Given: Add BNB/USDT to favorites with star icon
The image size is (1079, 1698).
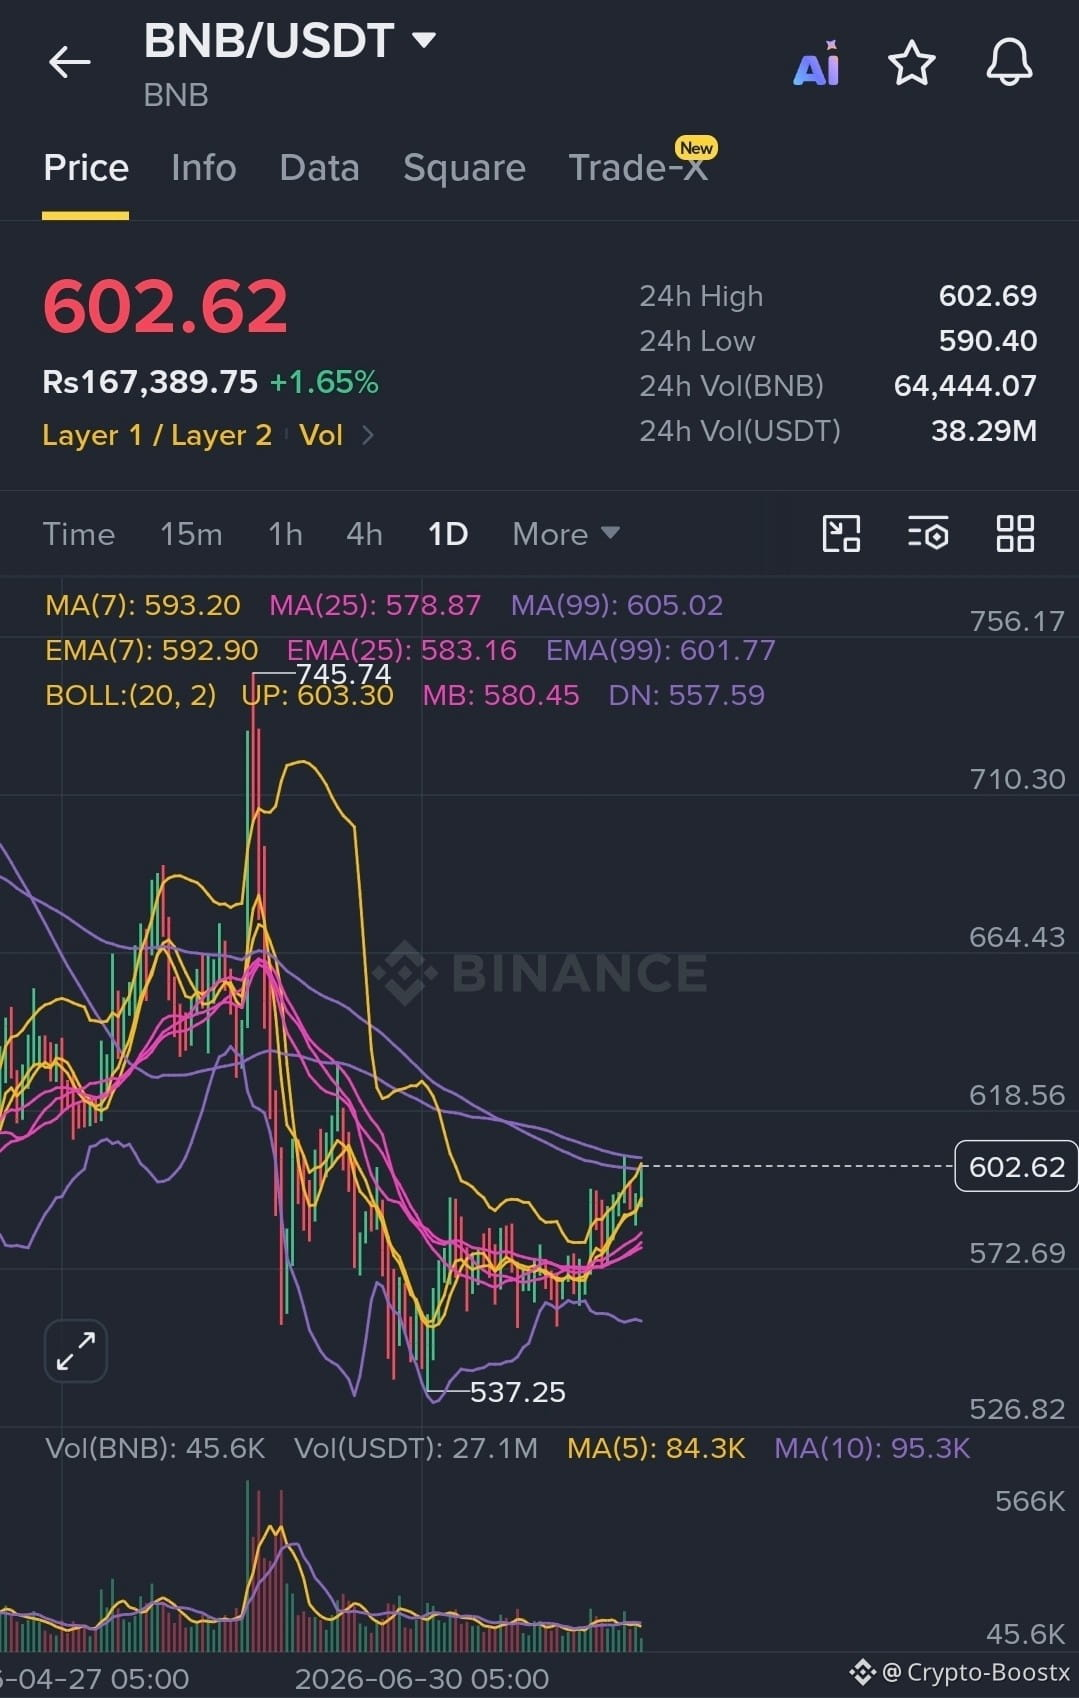Looking at the screenshot, I should (911, 64).
